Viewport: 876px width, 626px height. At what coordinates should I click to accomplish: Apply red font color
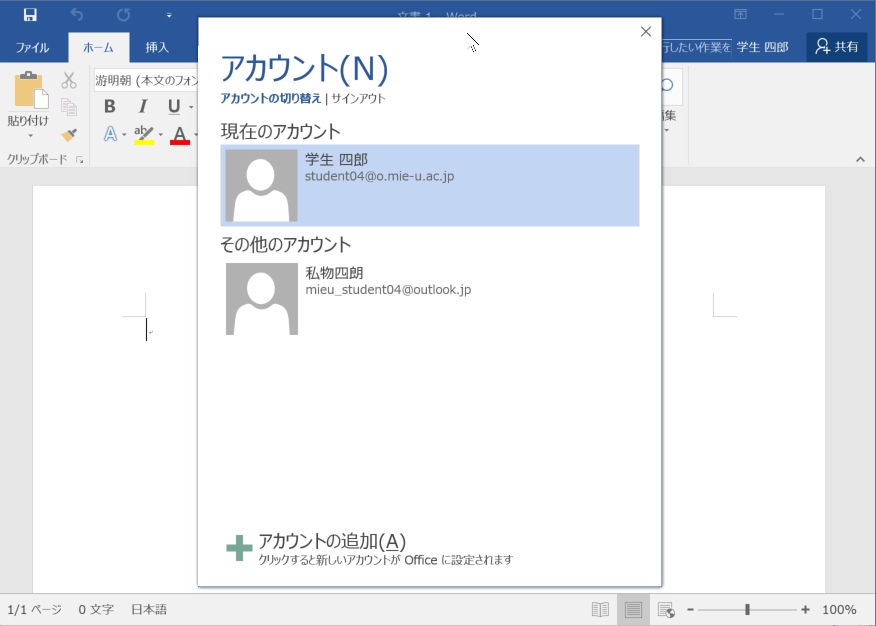pos(180,135)
